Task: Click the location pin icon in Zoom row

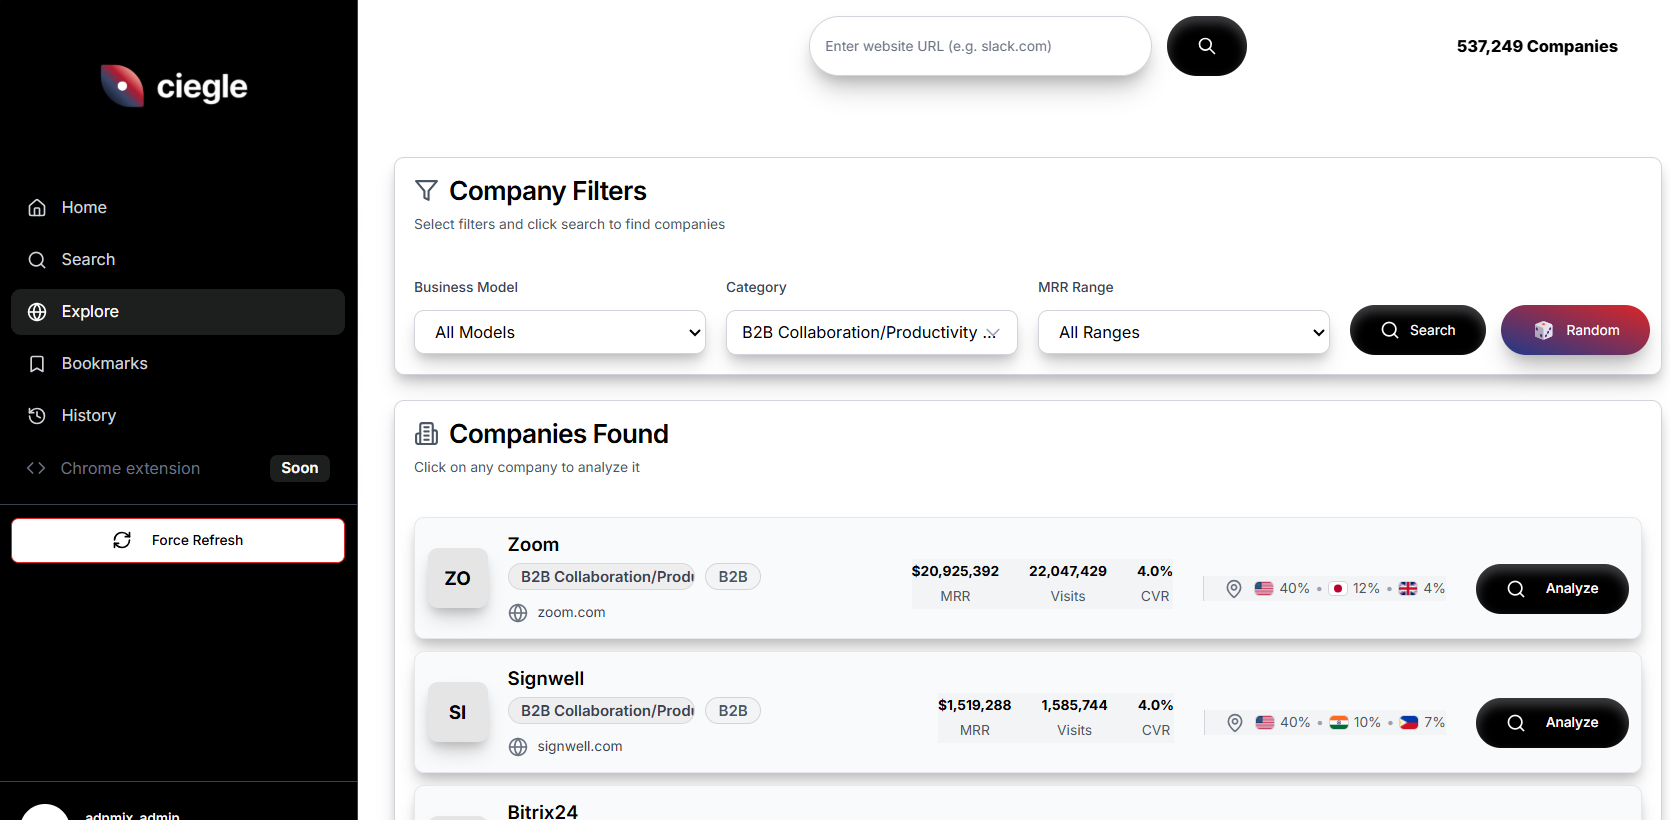Action: (1234, 589)
